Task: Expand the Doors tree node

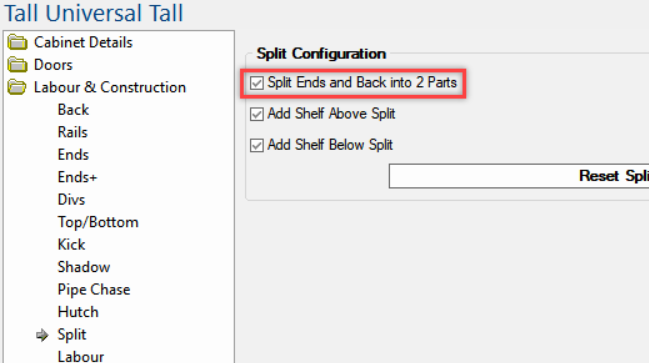Action: pos(53,65)
